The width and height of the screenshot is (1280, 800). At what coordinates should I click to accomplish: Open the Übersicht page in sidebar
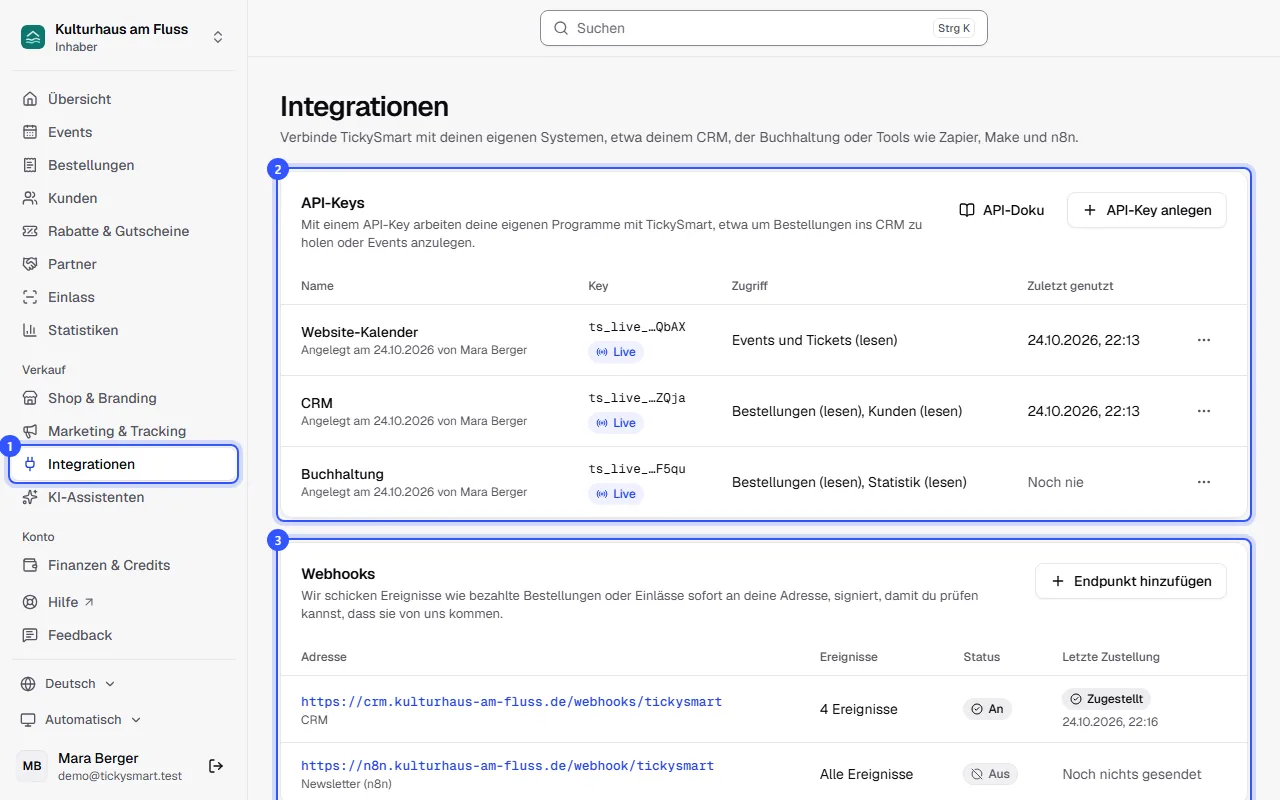pyautogui.click(x=124, y=99)
